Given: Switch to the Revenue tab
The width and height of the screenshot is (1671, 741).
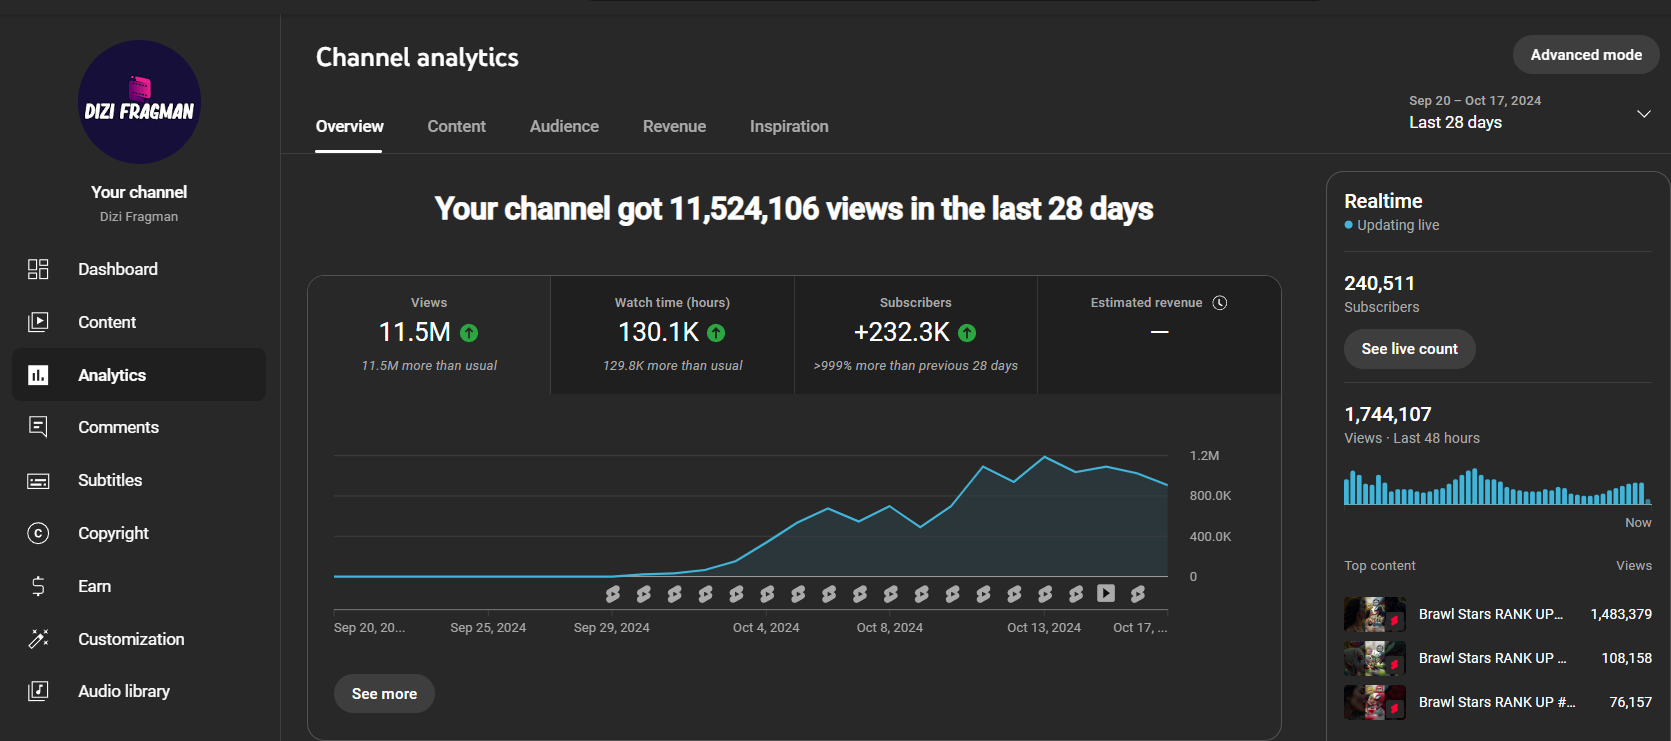Looking at the screenshot, I should 674,126.
